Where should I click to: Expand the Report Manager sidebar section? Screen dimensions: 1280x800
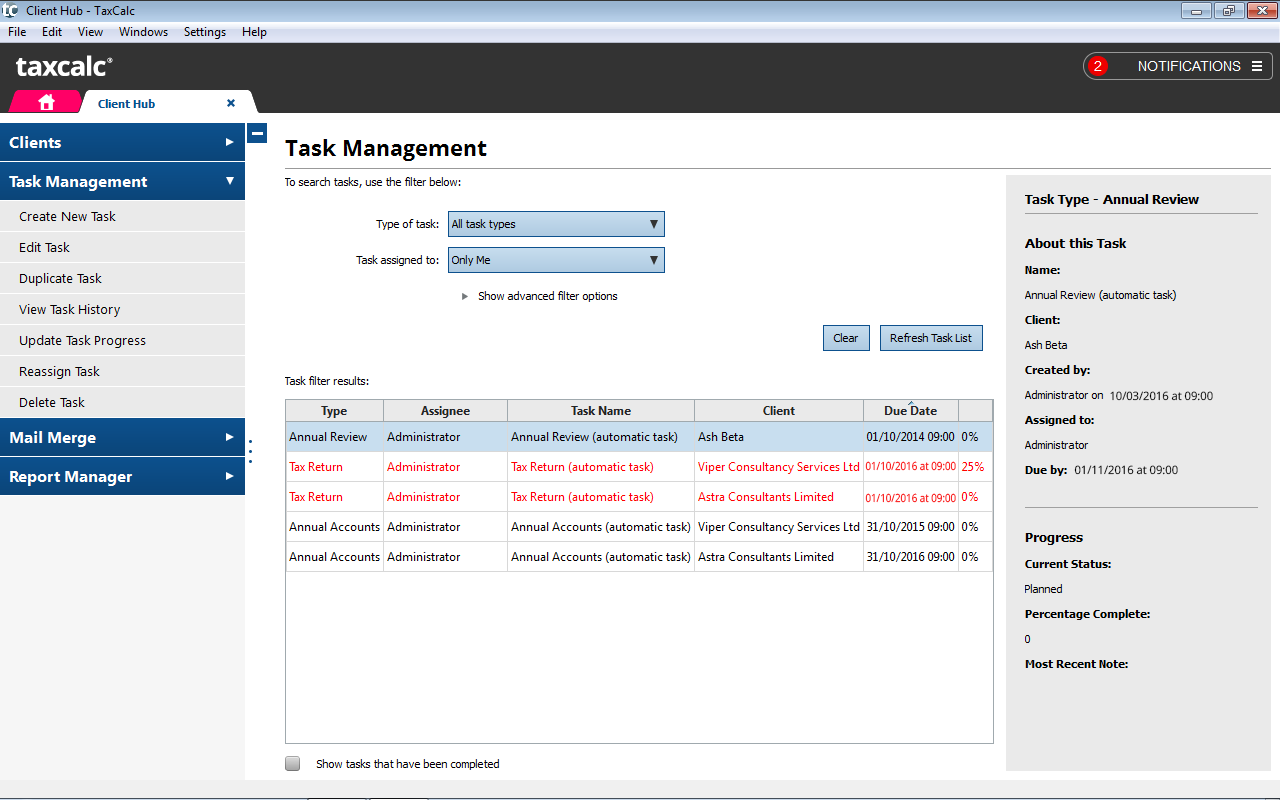[x=122, y=476]
